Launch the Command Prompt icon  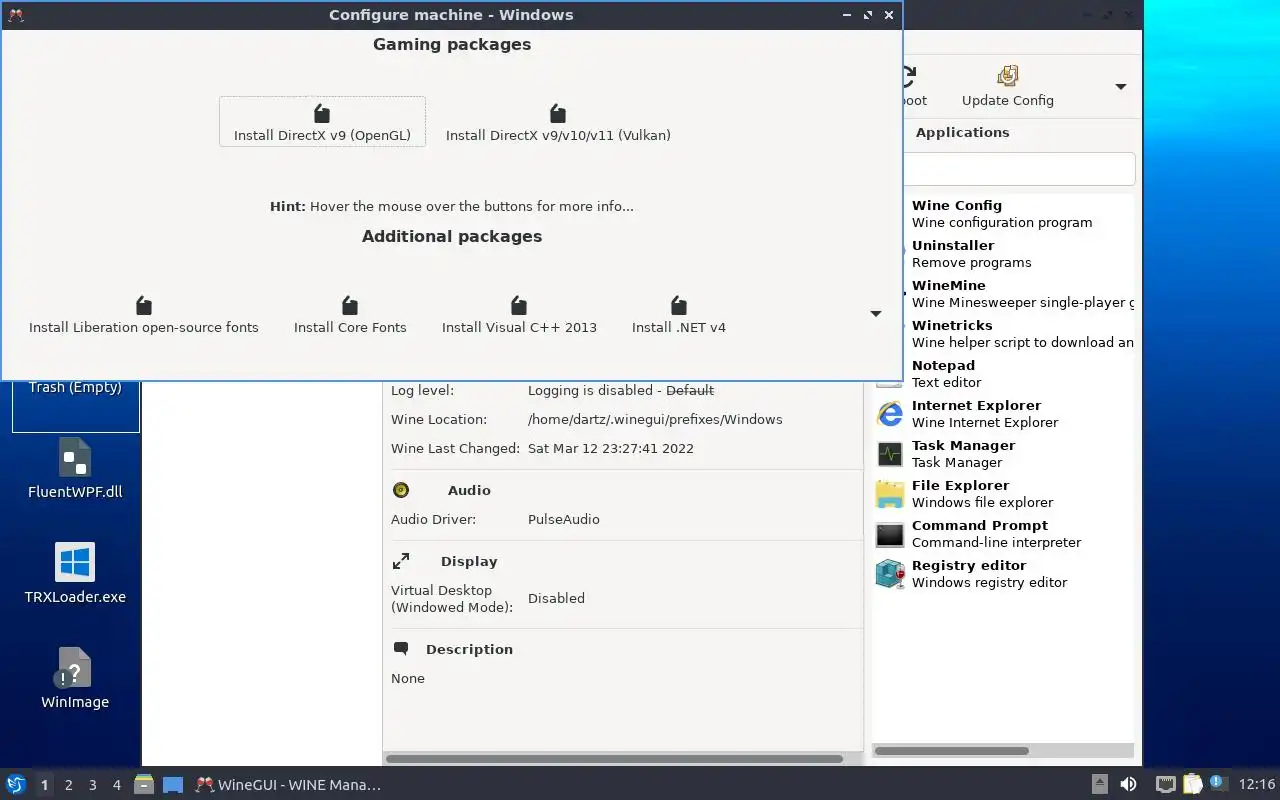[890, 533]
